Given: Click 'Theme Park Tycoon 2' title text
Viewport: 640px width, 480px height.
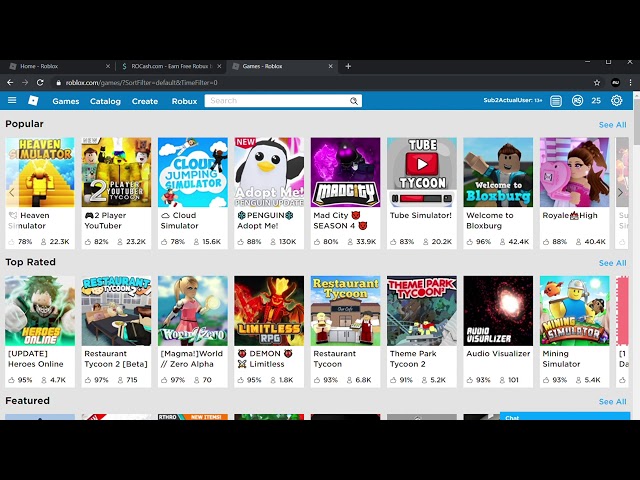Looking at the screenshot, I should point(413,359).
